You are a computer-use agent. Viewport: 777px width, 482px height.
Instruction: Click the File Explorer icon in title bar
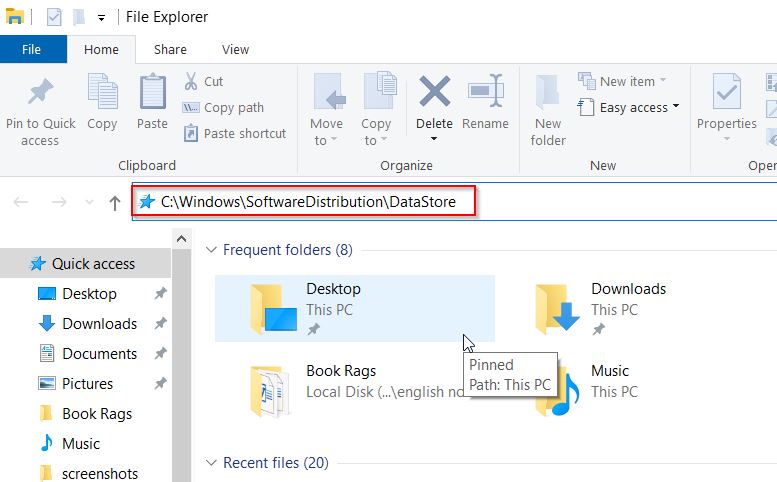pos(15,17)
